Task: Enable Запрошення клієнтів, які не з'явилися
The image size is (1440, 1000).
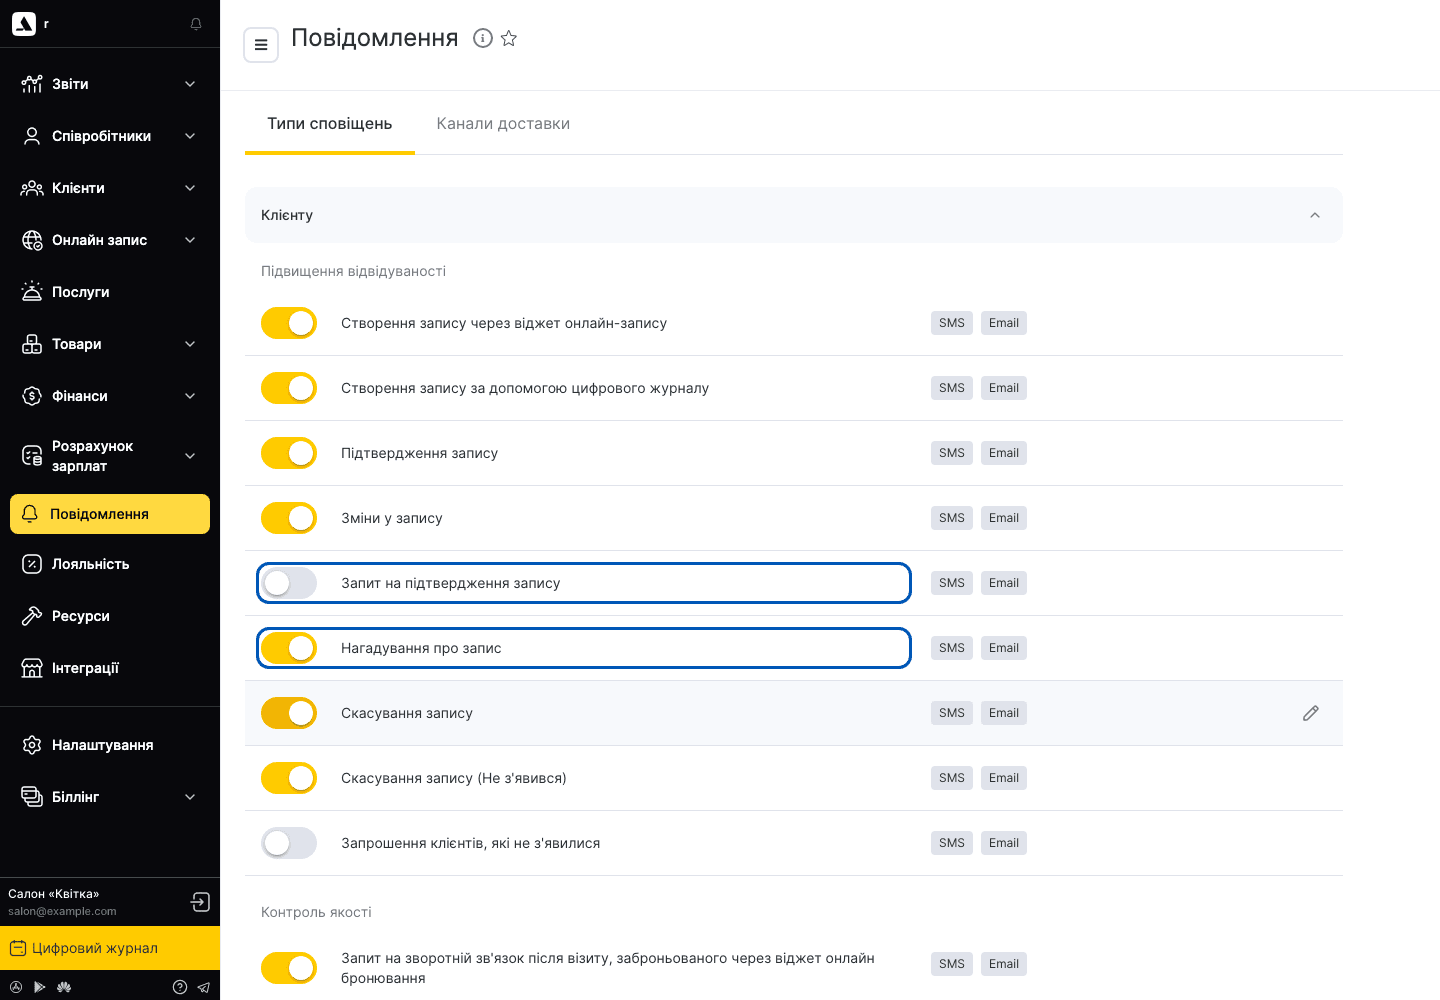Action: pos(289,843)
